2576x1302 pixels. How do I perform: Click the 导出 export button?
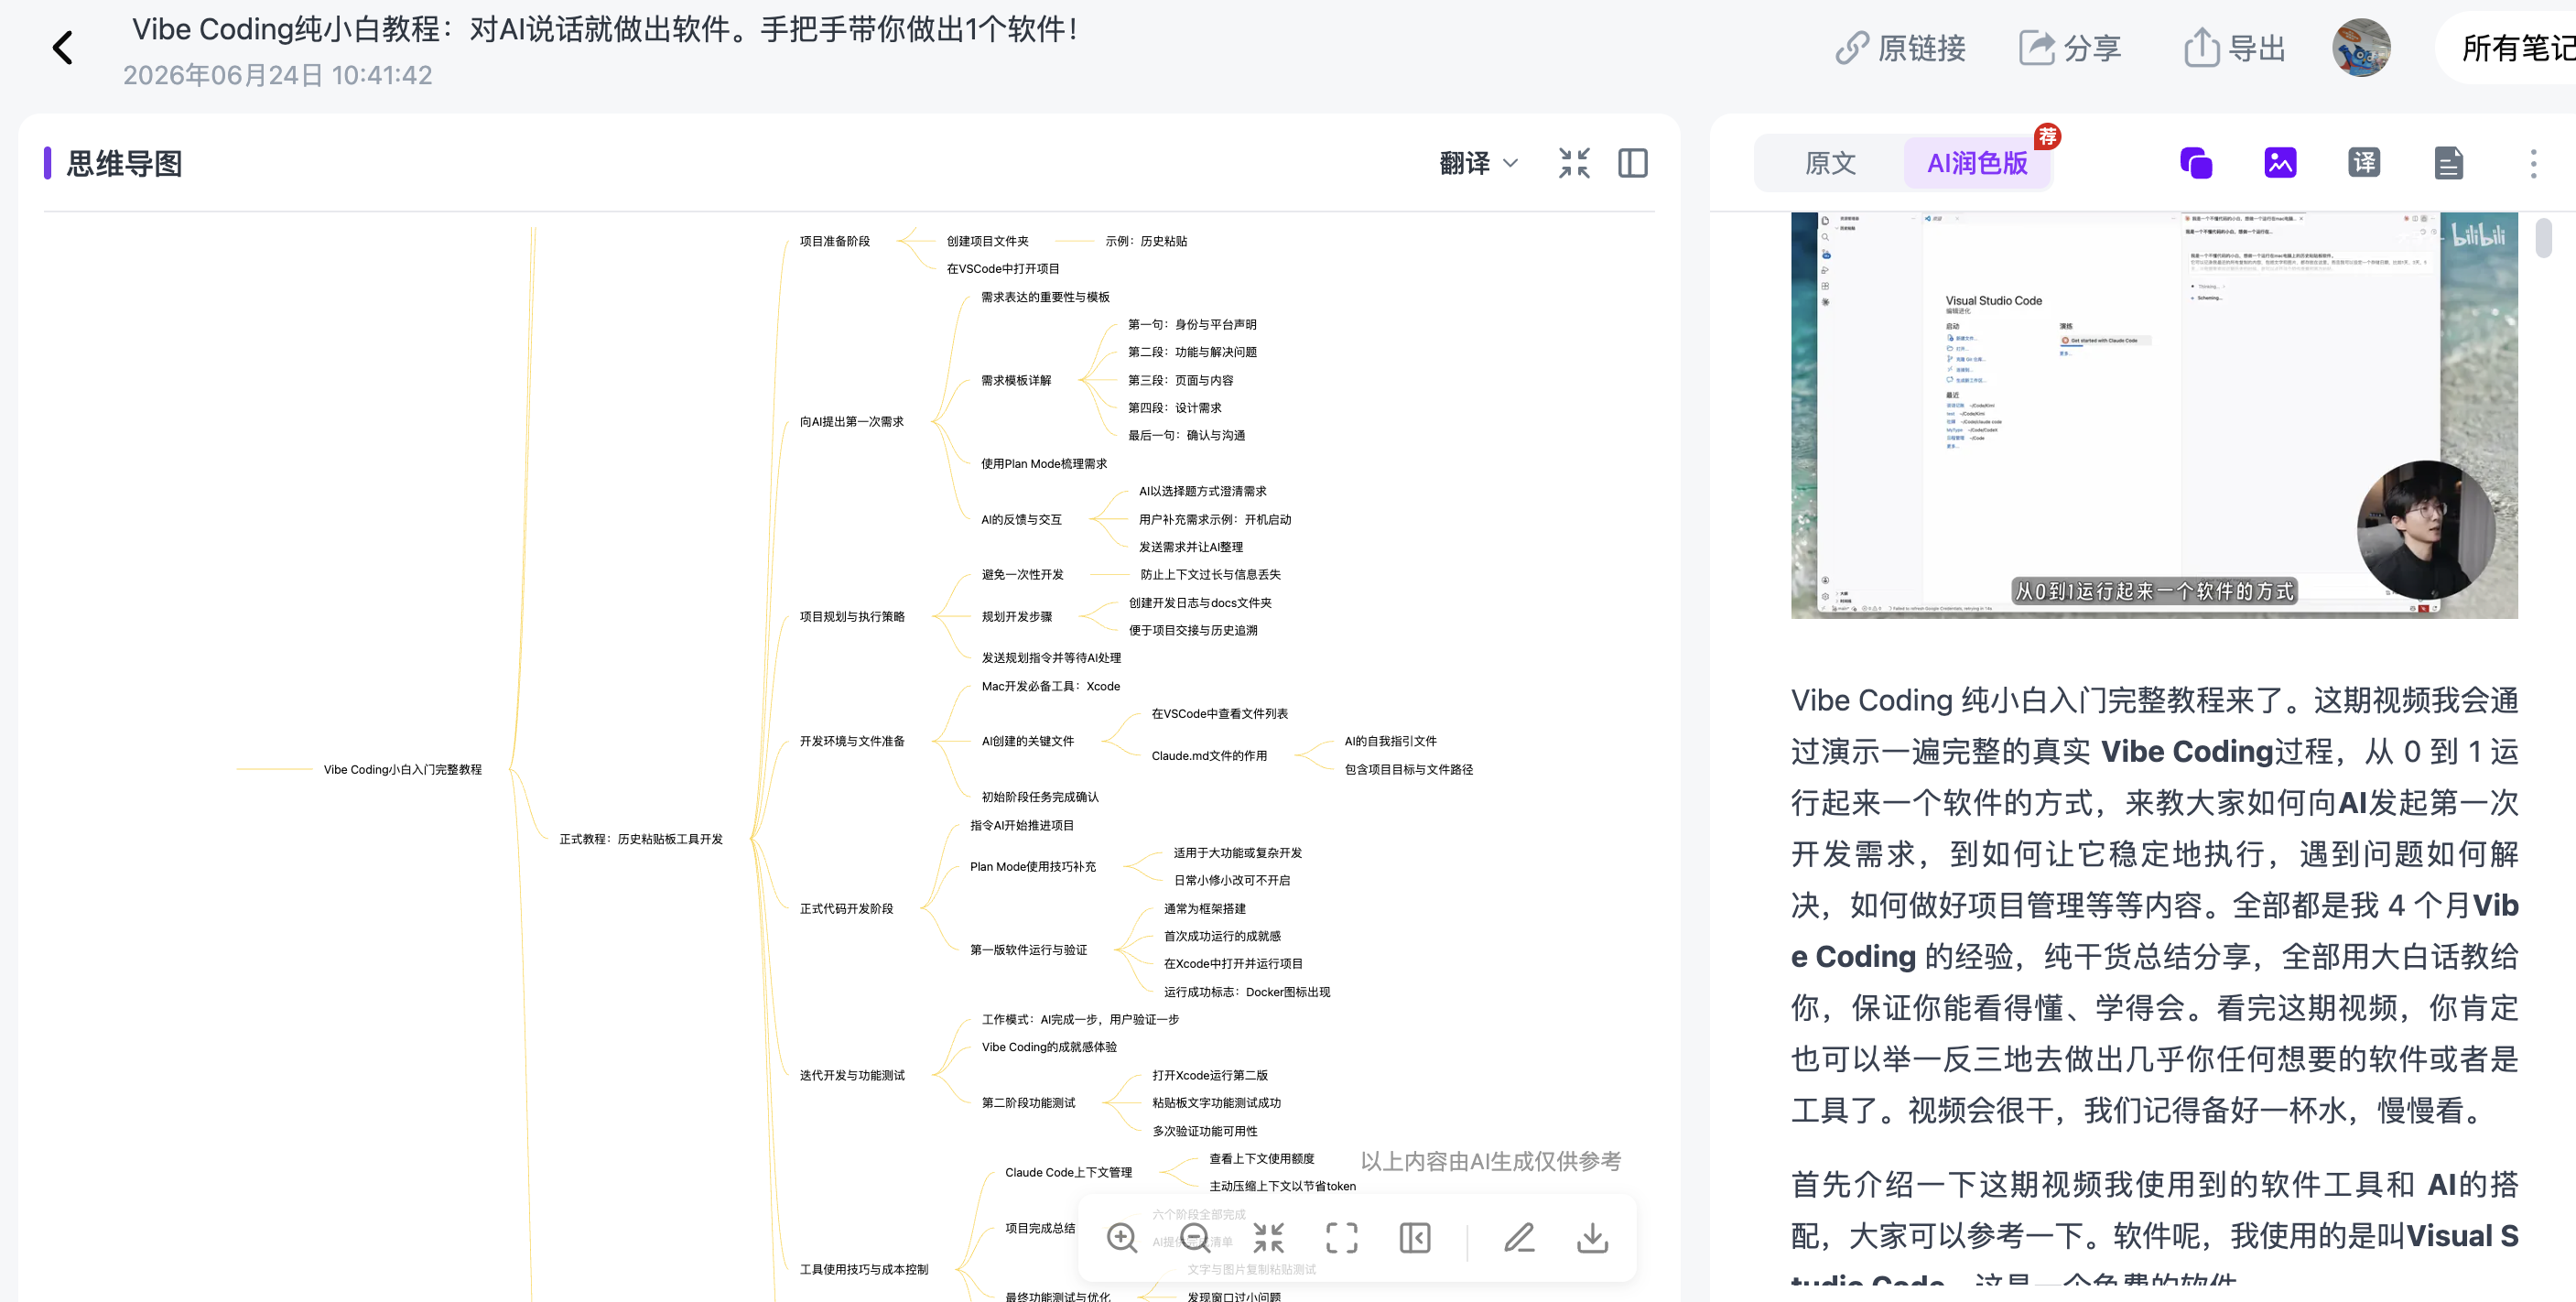(2235, 48)
